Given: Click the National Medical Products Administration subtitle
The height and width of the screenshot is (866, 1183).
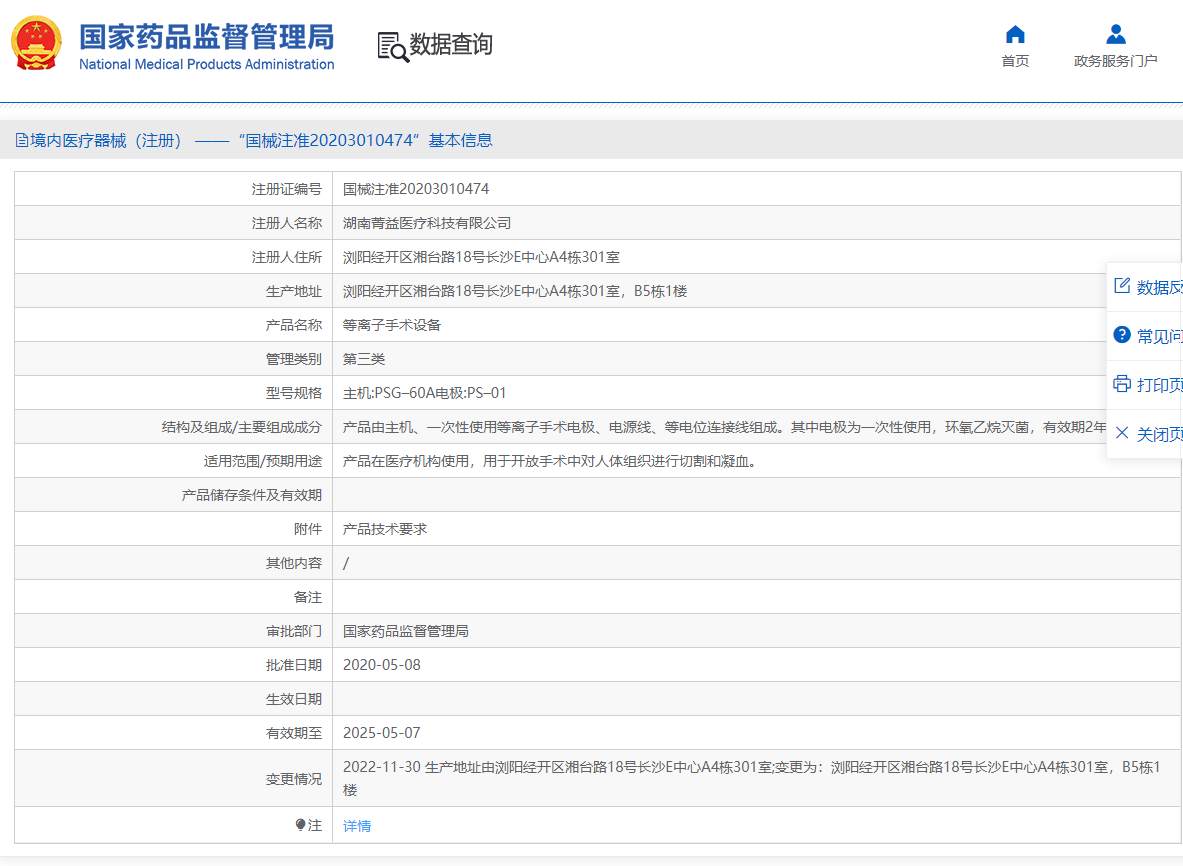Looking at the screenshot, I should coord(207,64).
